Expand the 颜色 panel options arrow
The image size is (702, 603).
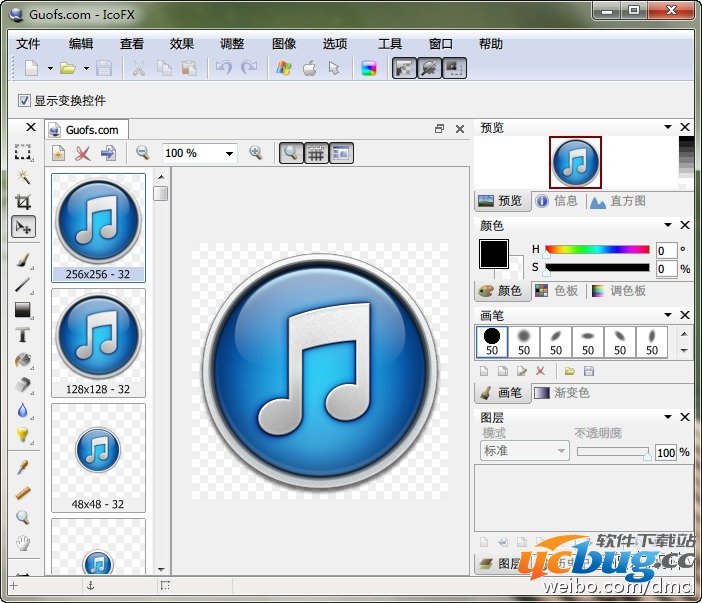(668, 225)
